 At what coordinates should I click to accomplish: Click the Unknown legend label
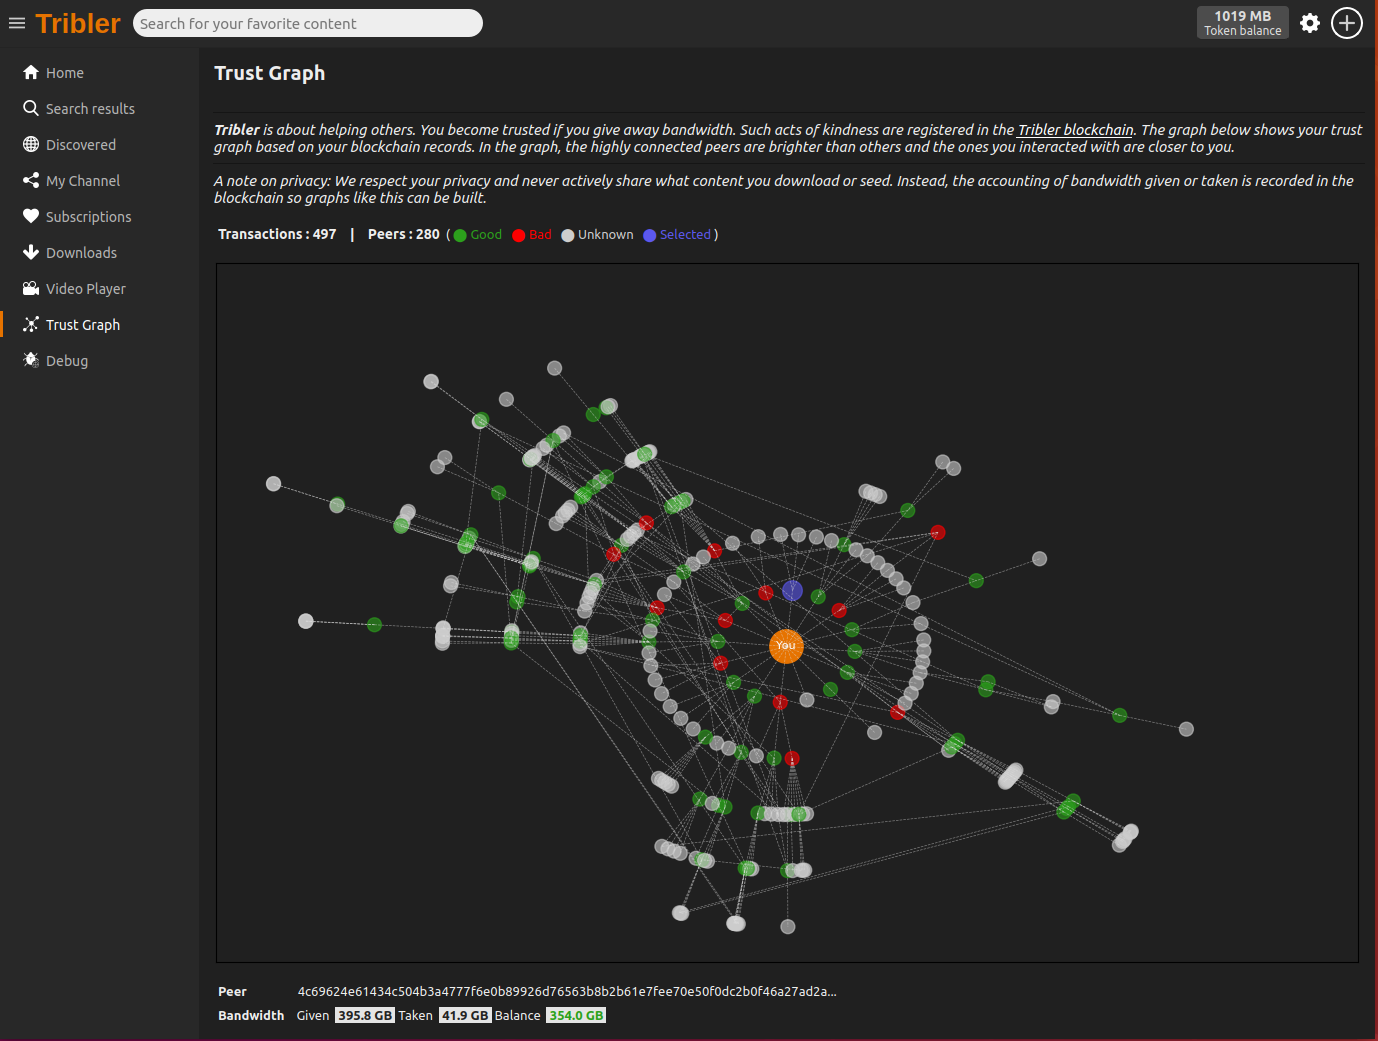[606, 235]
